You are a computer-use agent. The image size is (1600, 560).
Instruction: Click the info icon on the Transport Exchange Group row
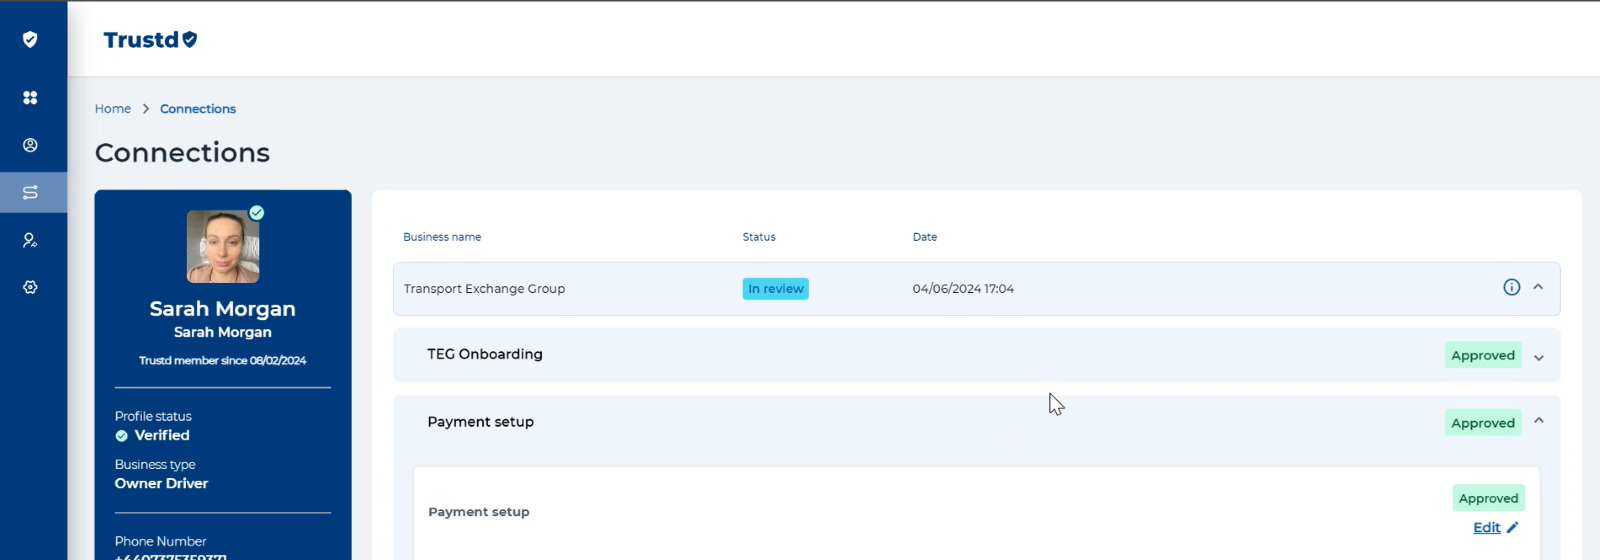[1511, 287]
